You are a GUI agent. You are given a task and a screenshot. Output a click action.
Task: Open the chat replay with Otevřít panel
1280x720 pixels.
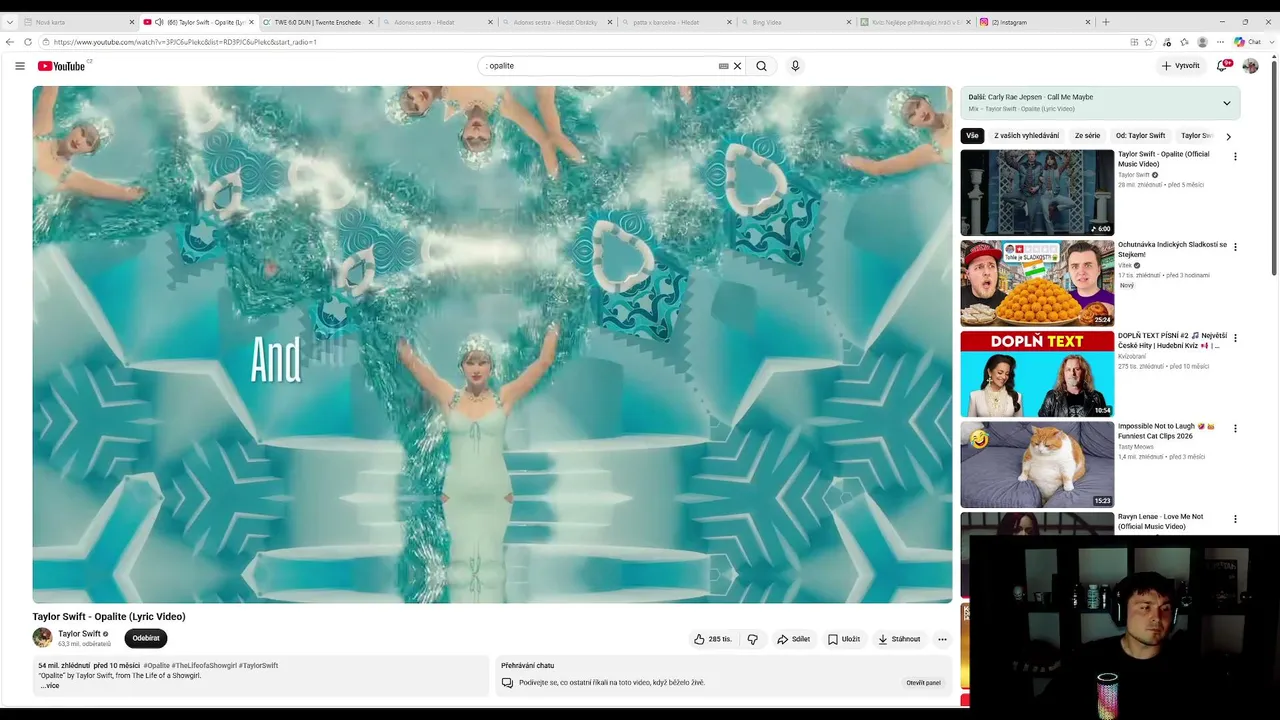[x=923, y=683]
